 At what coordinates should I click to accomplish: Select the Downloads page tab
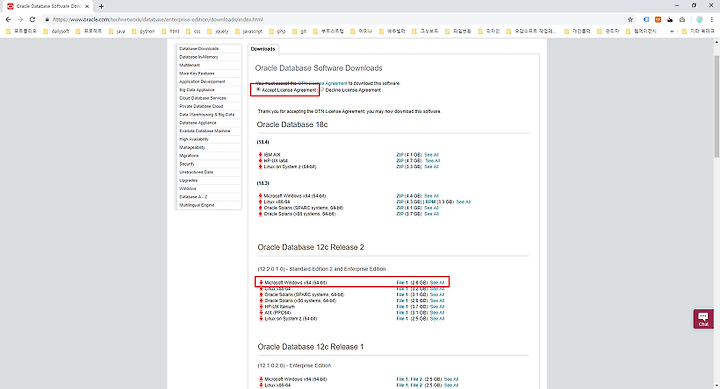[x=263, y=49]
